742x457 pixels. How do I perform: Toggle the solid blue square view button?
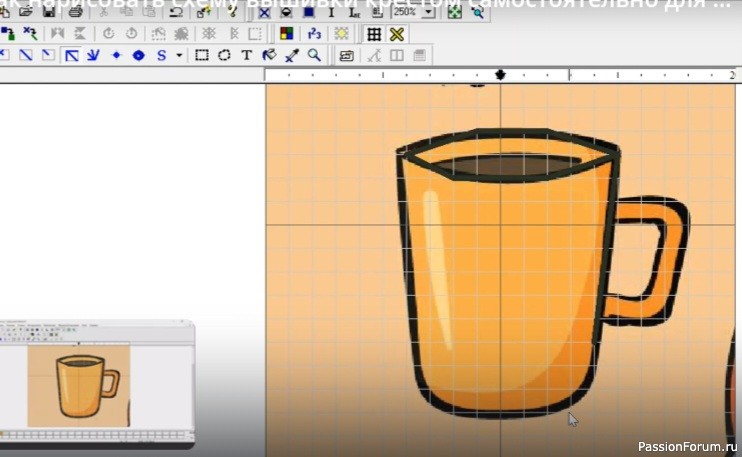309,13
